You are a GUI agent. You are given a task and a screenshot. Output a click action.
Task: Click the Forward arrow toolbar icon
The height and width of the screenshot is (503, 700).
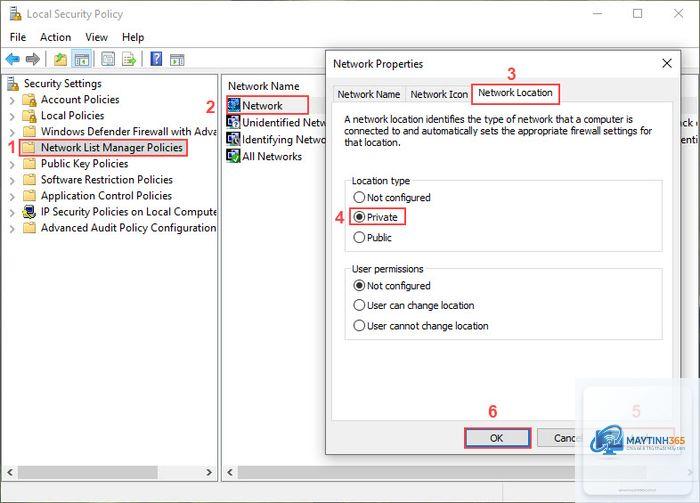pyautogui.click(x=33, y=59)
